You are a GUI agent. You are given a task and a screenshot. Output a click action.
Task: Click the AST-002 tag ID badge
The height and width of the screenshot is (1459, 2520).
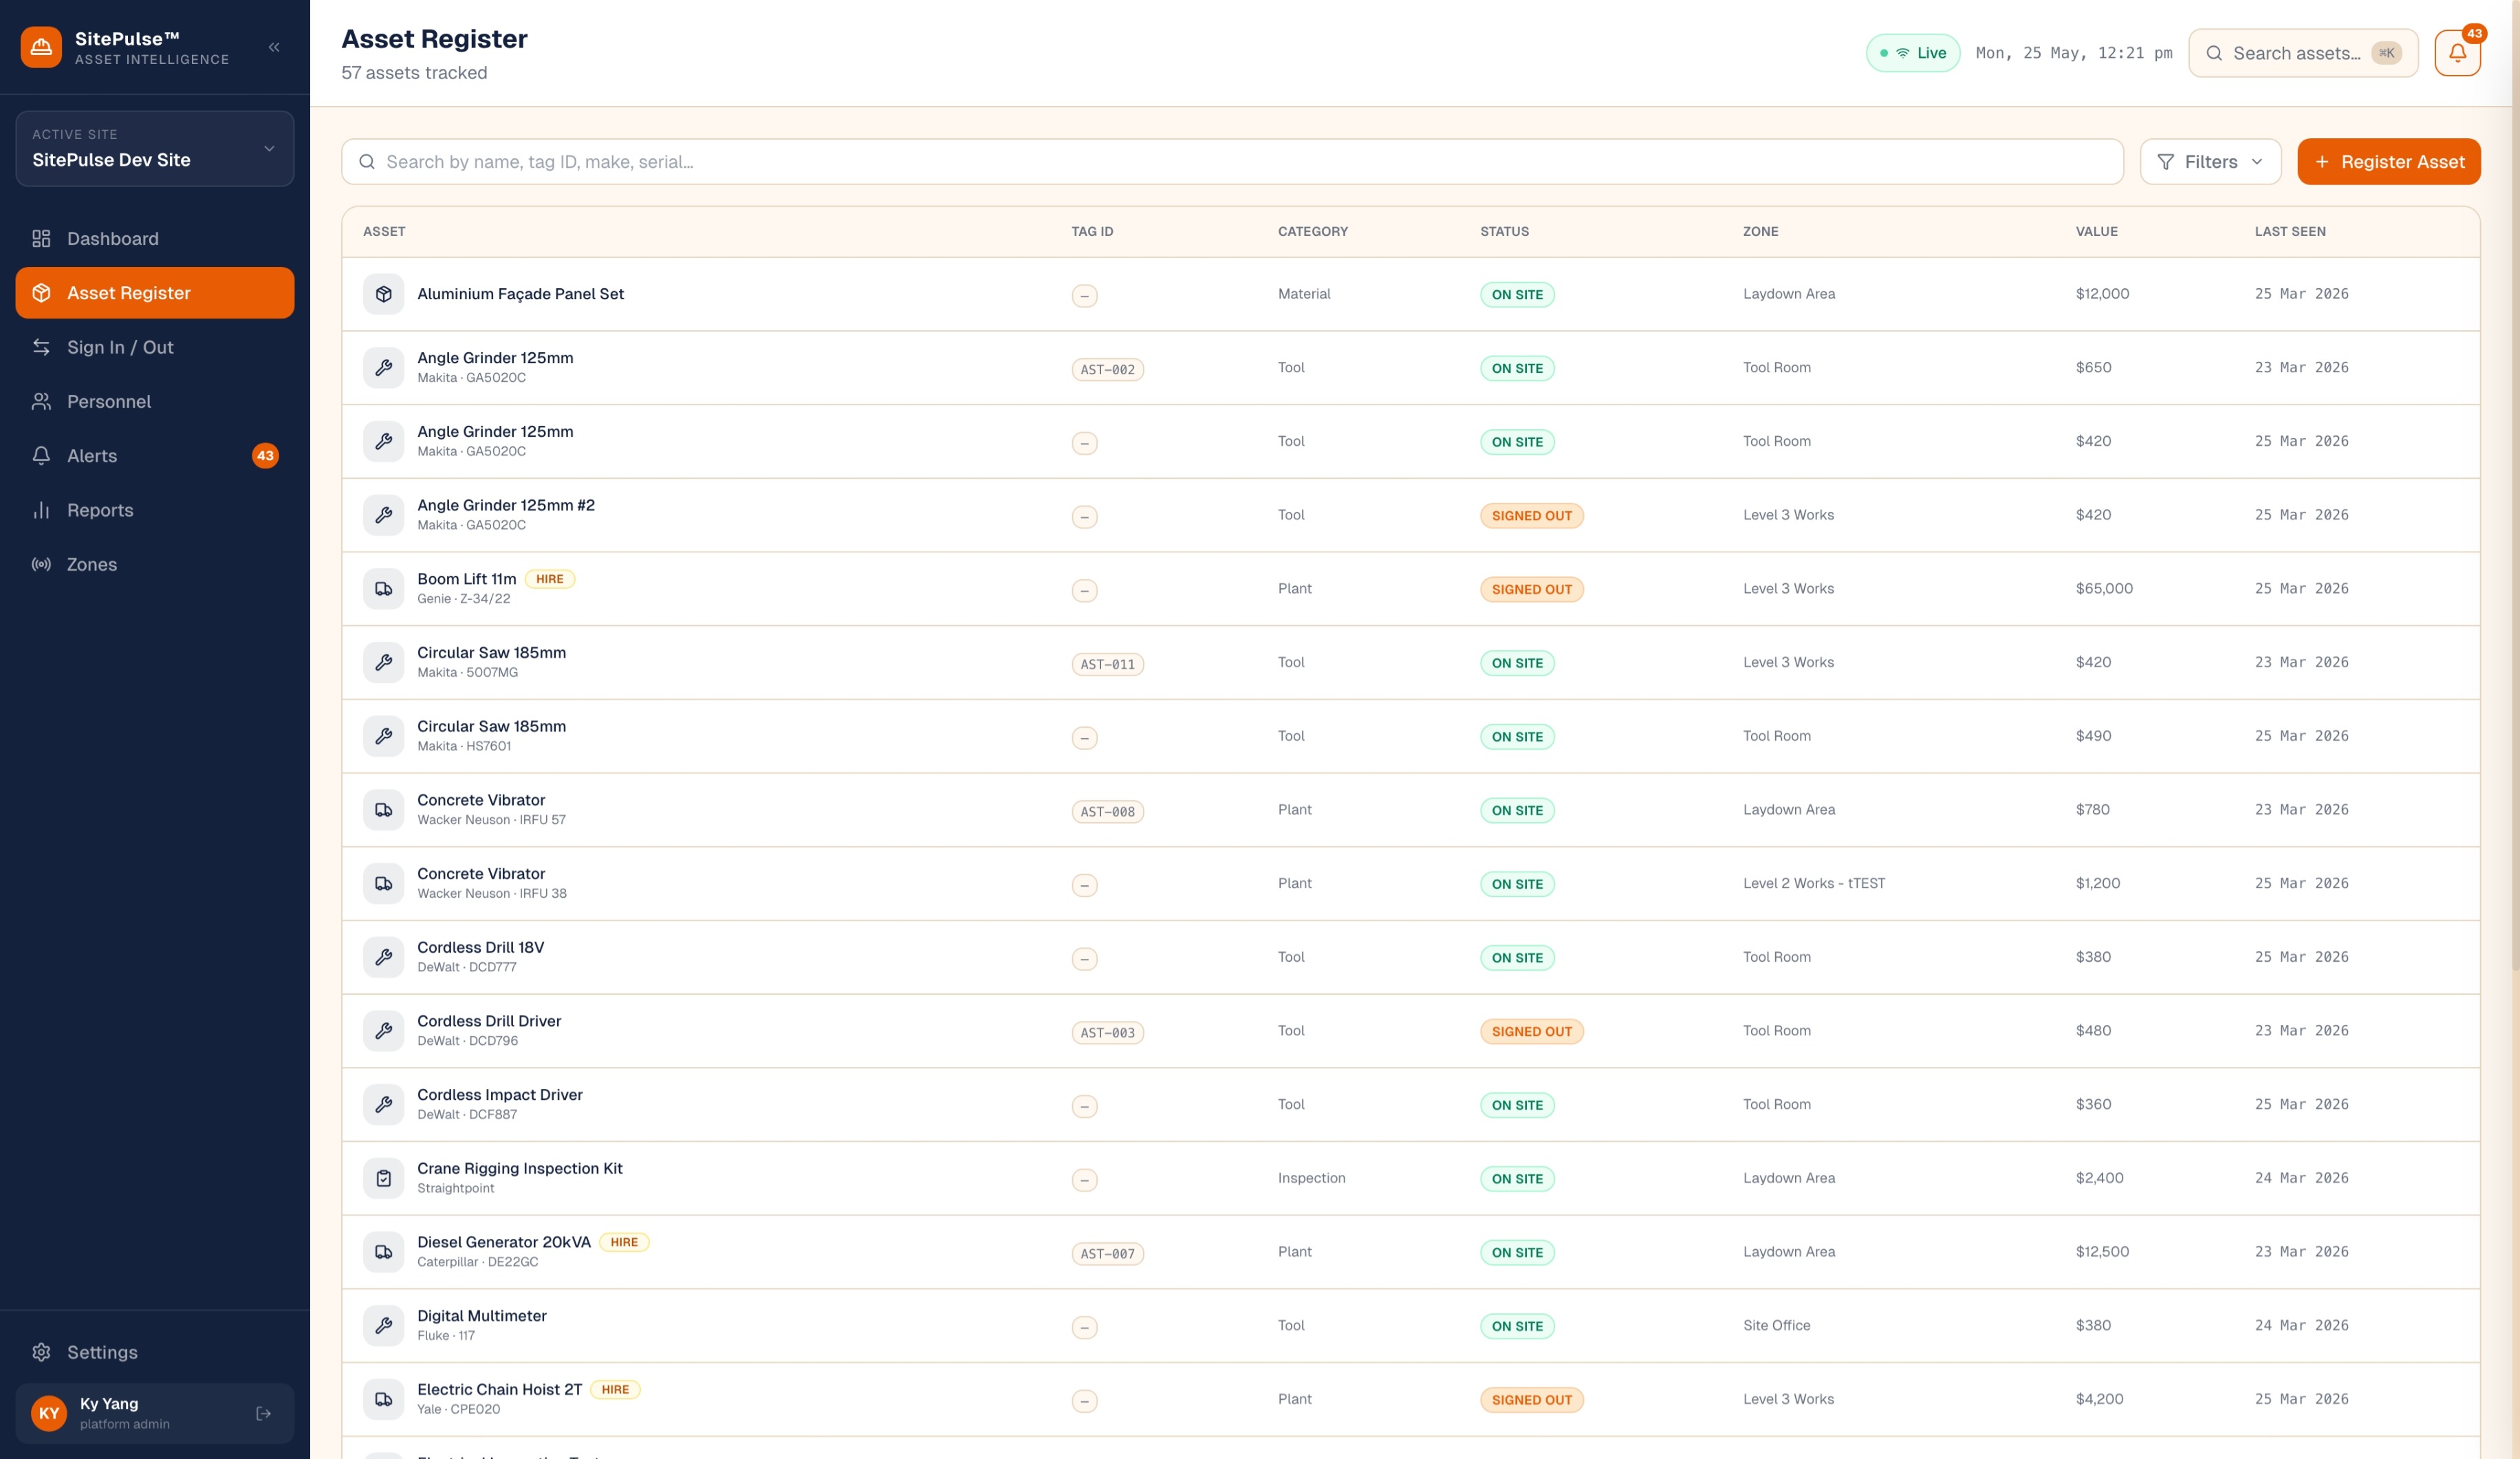click(x=1107, y=369)
